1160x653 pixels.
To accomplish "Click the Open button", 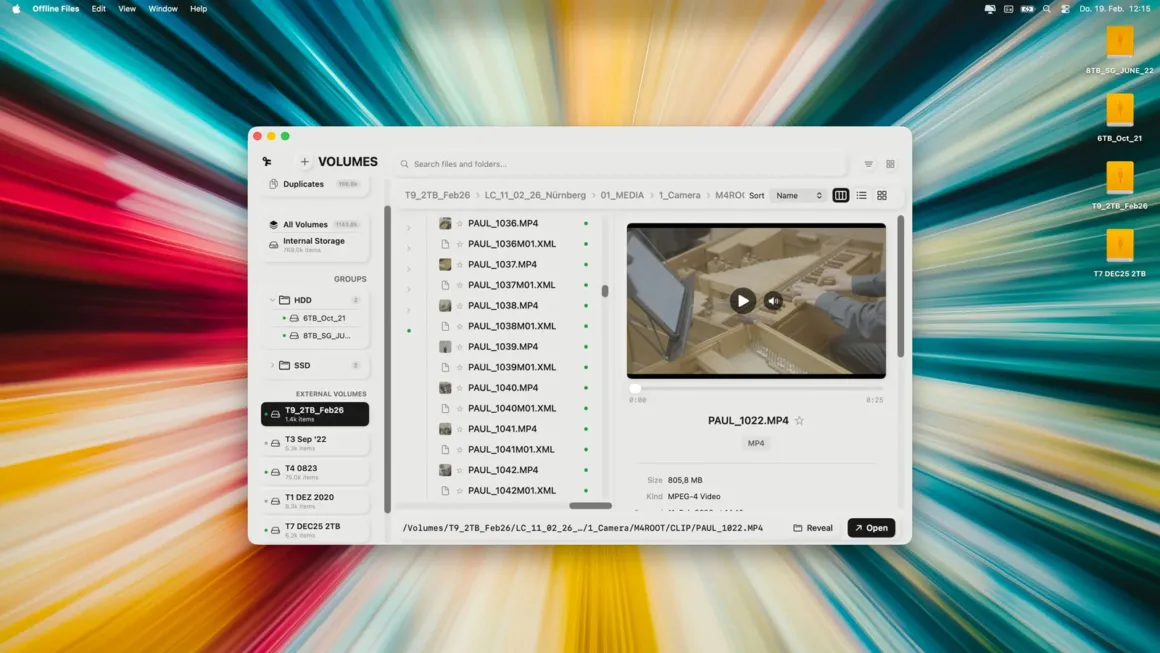I will pos(870,527).
